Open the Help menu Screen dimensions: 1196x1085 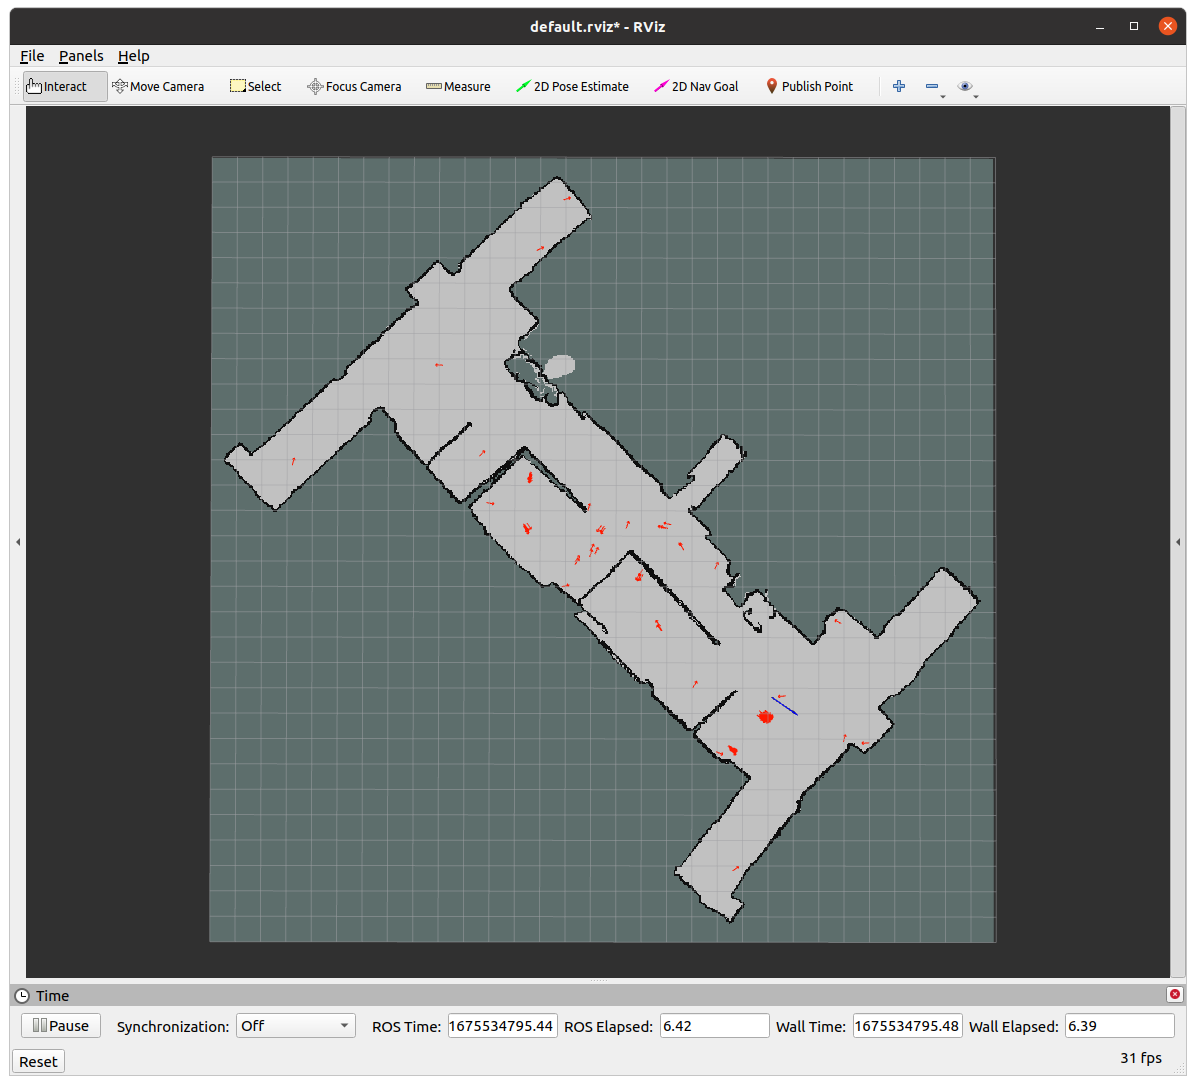pyautogui.click(x=133, y=56)
